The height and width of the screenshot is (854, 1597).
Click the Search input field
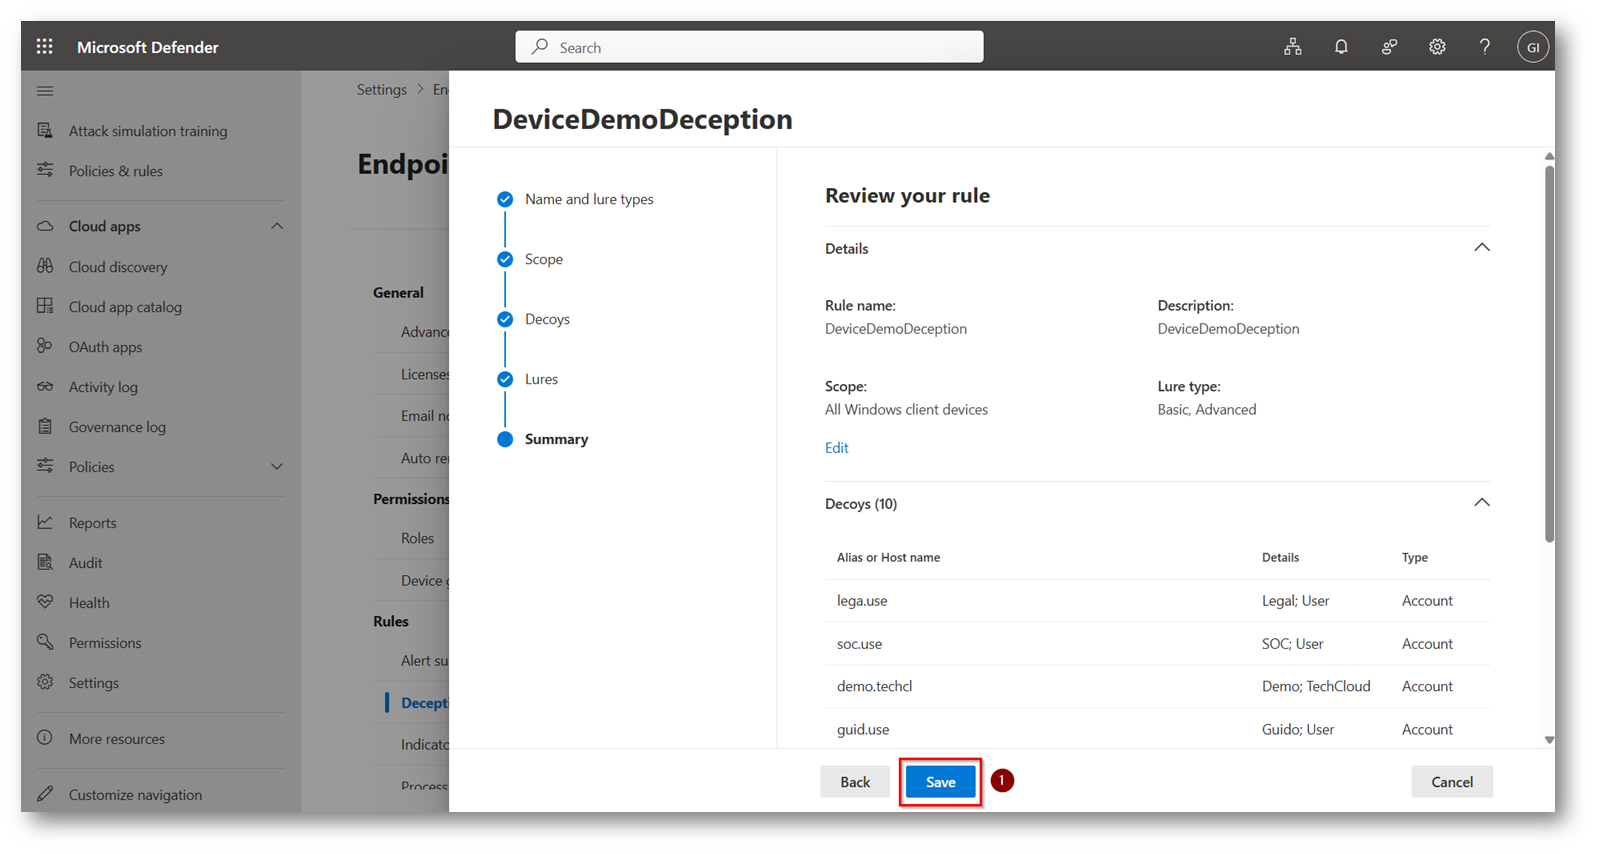tap(749, 47)
